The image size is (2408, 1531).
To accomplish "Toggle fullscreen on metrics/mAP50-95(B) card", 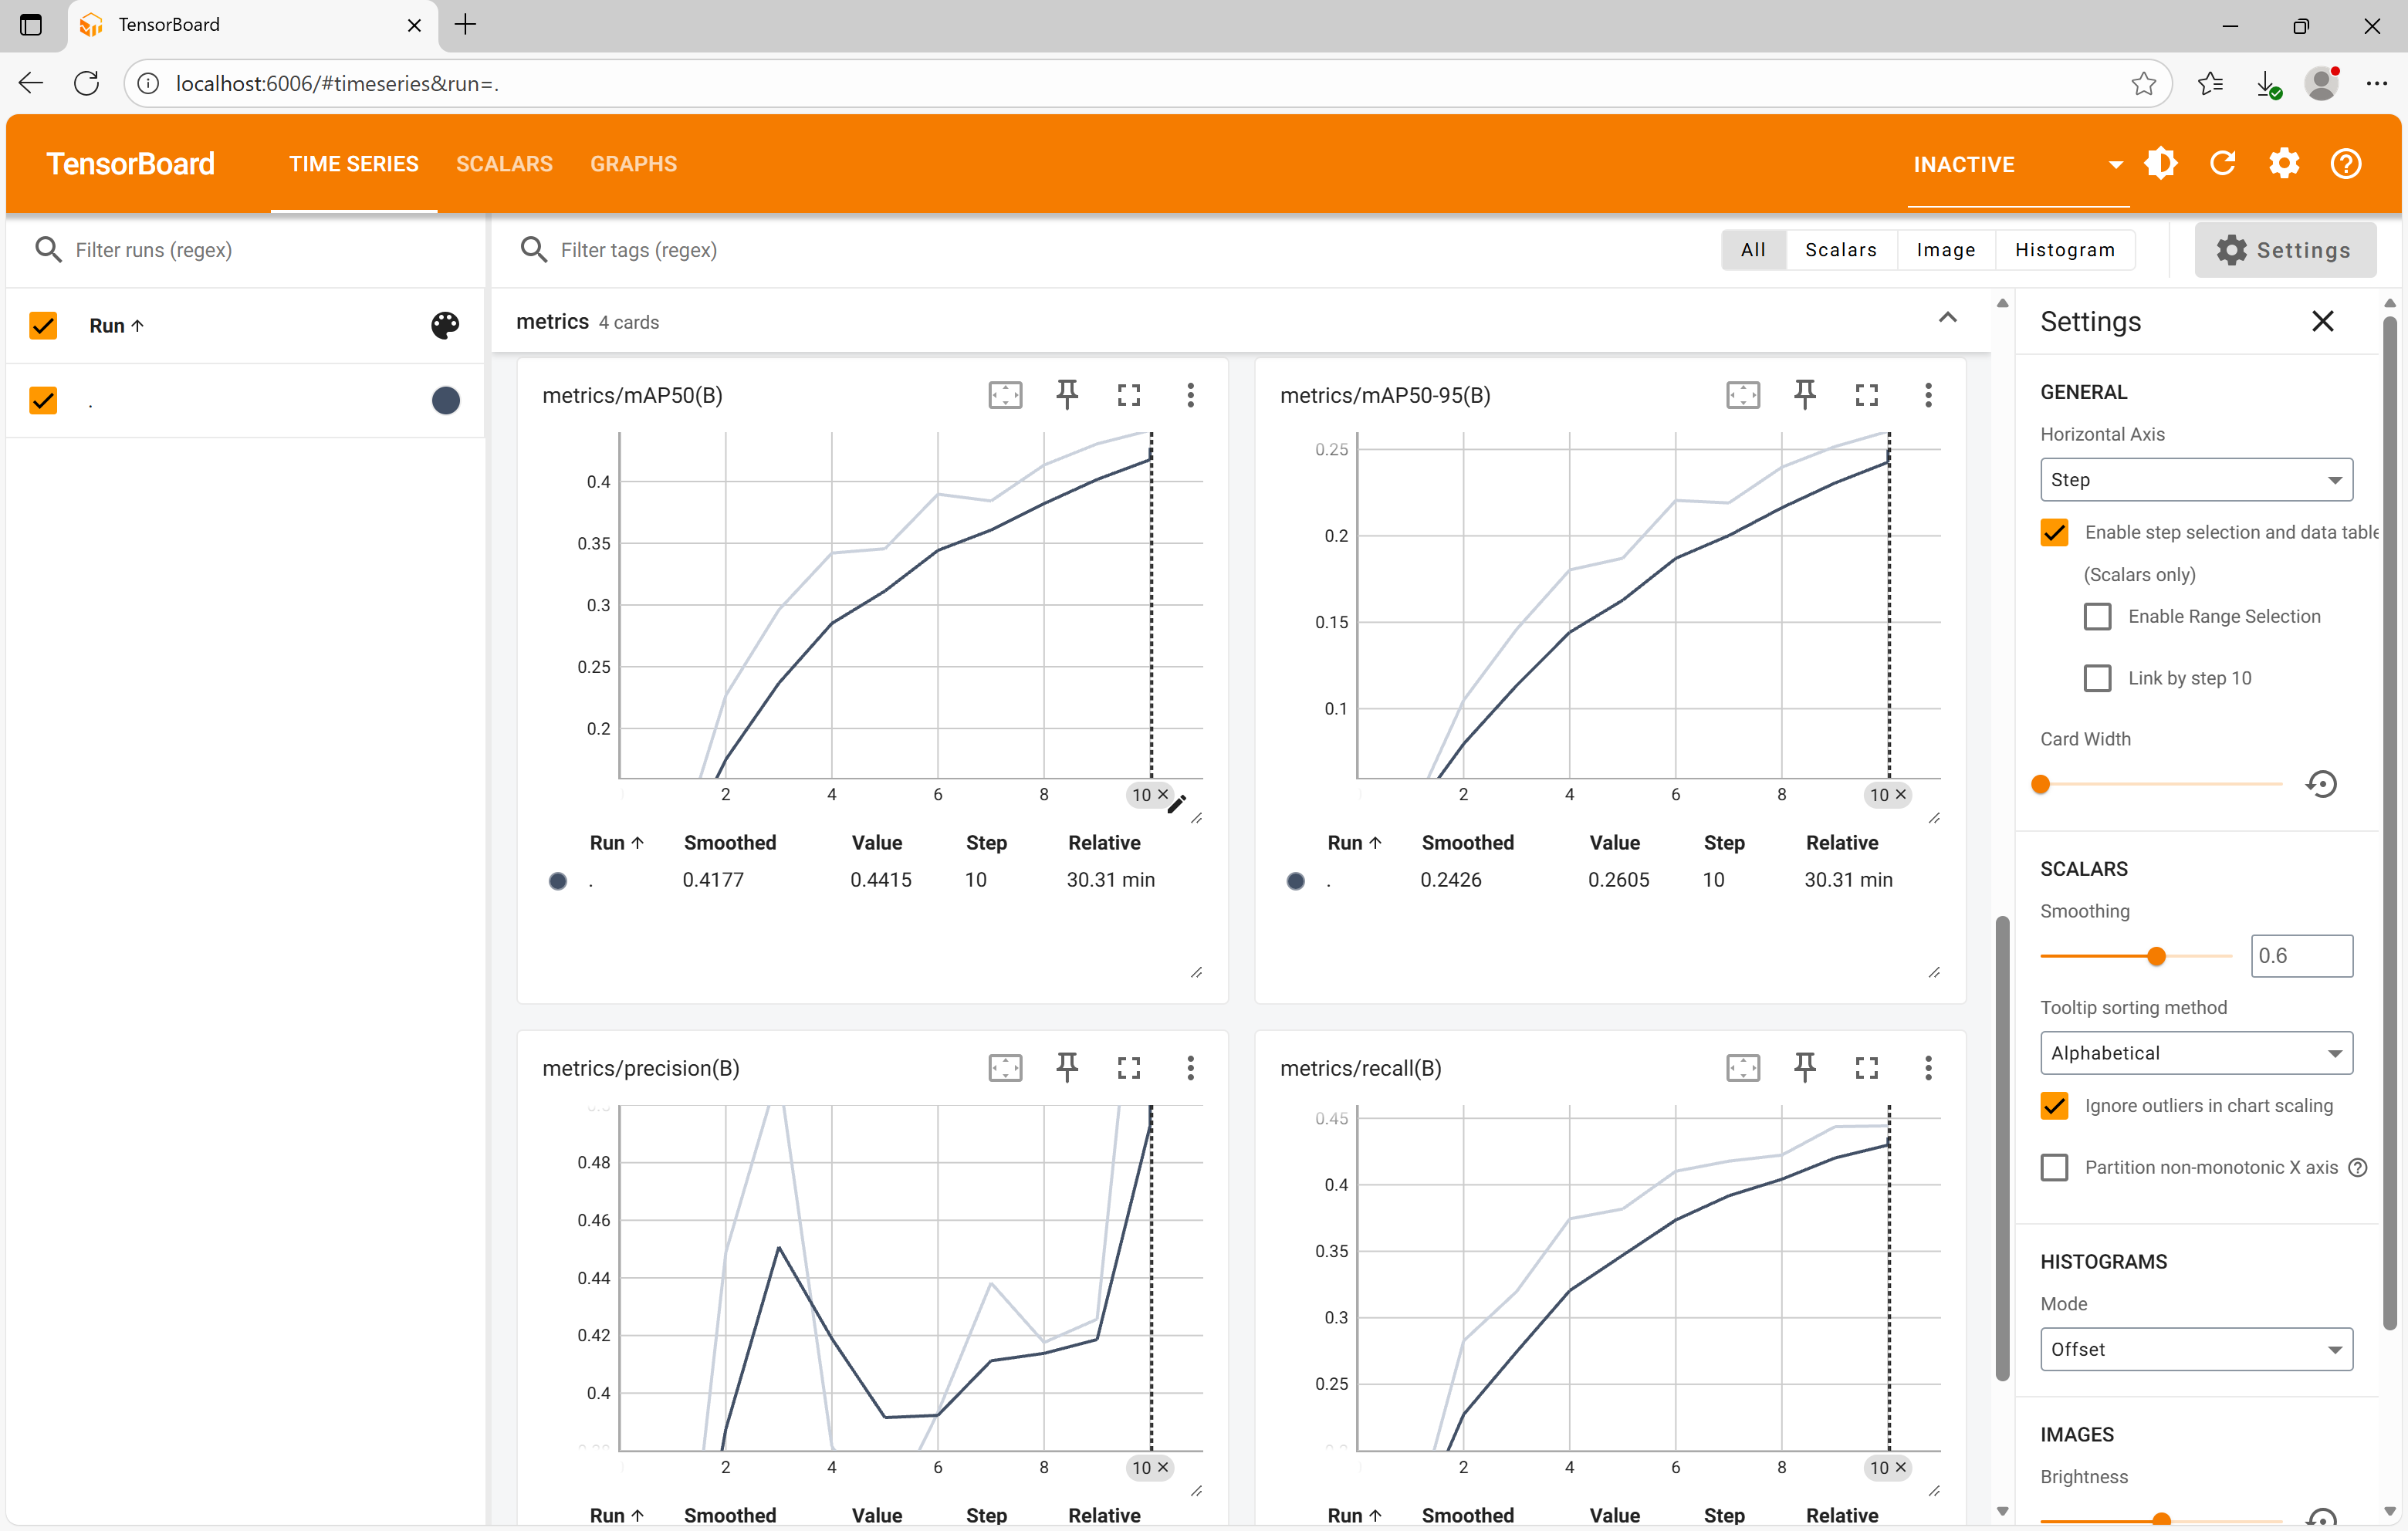I will 1866,395.
